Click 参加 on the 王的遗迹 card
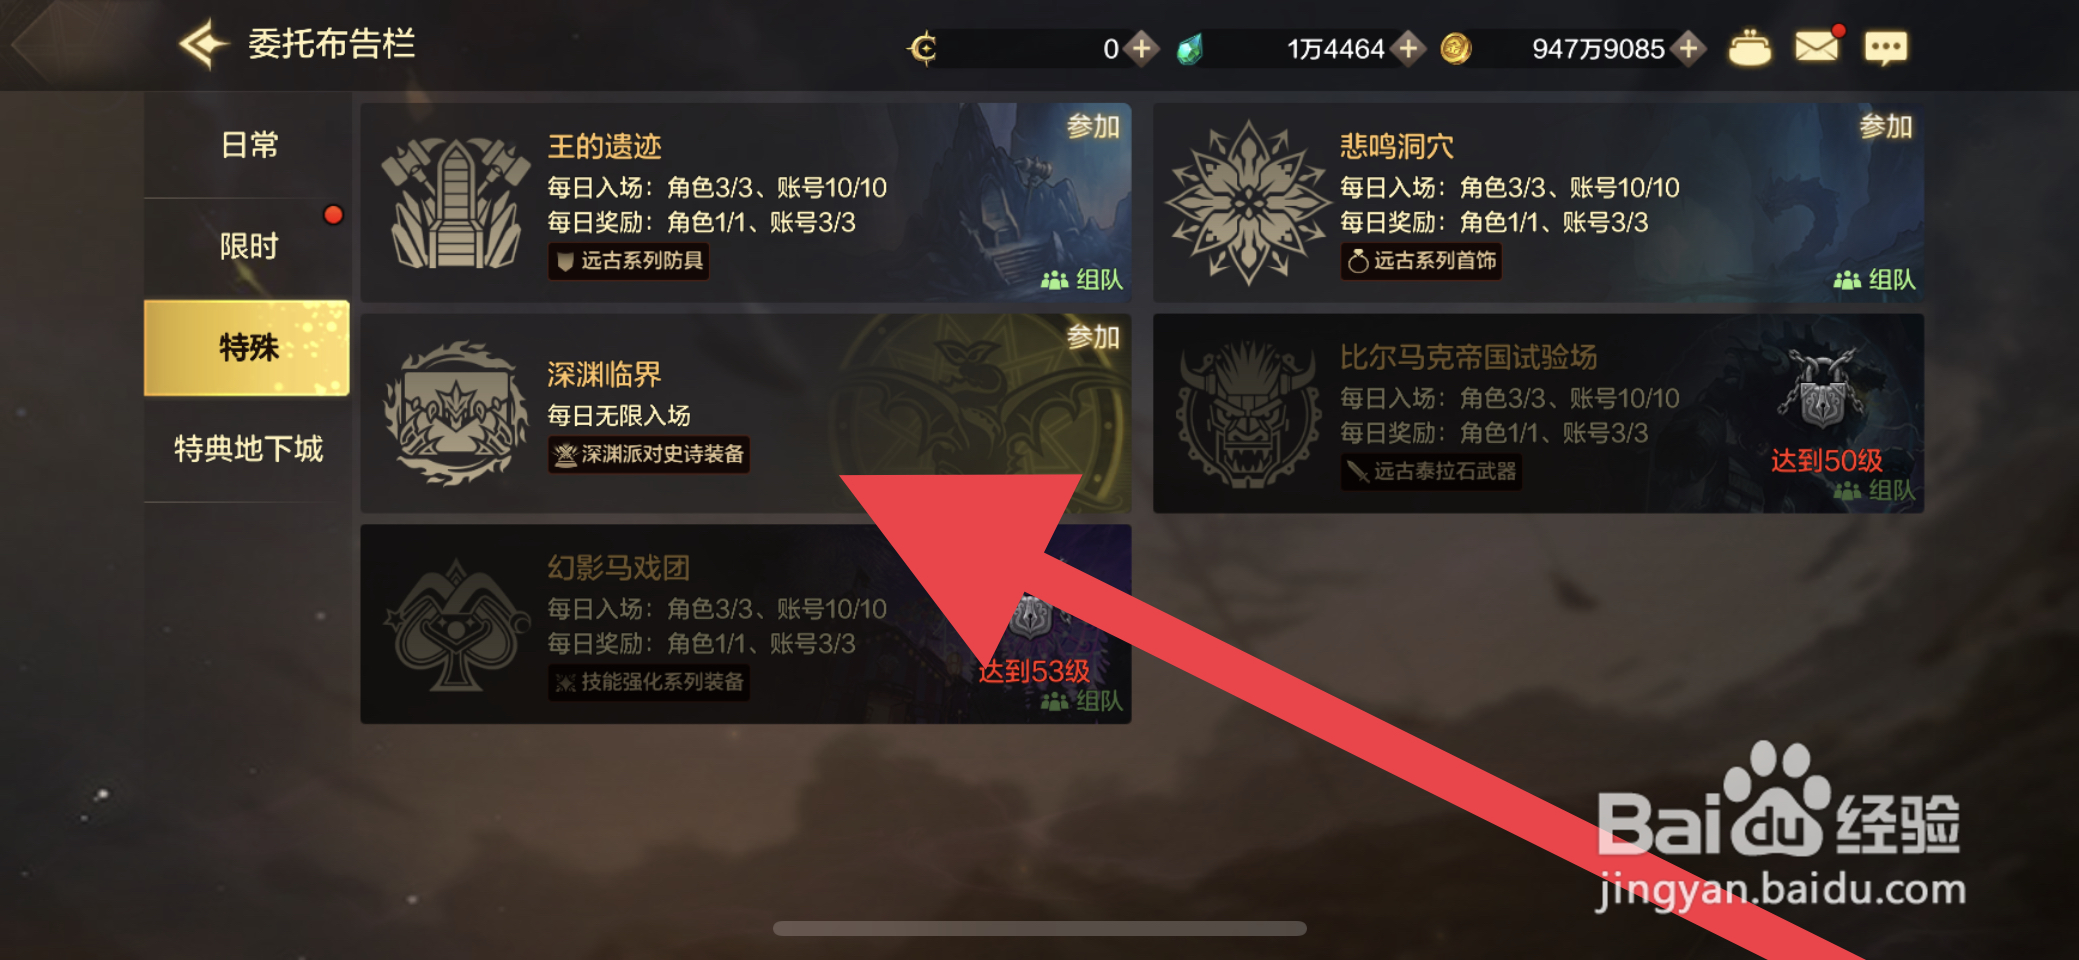 tap(1093, 127)
